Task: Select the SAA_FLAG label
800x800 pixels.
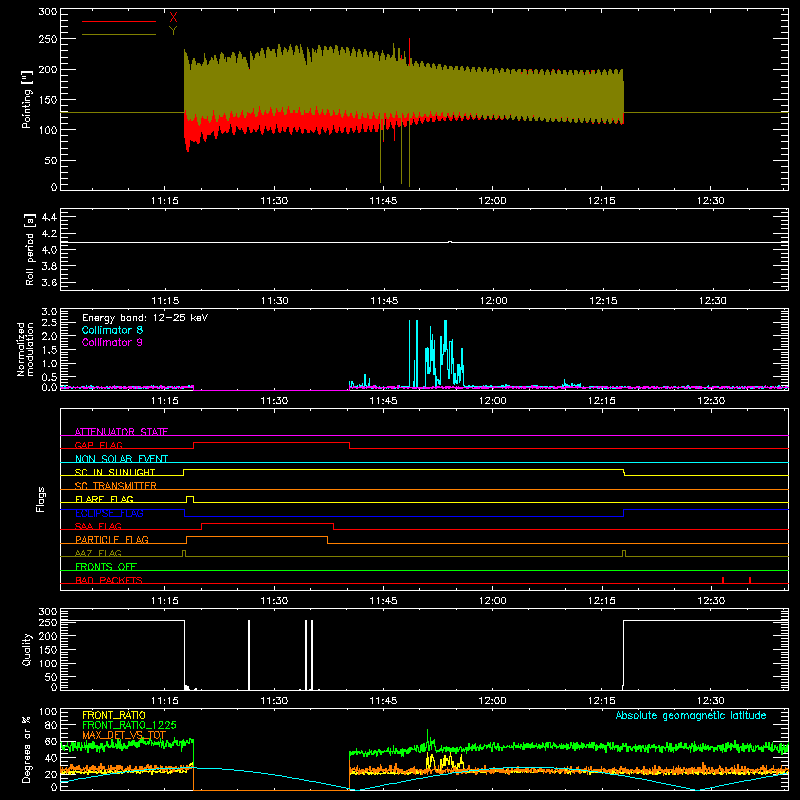Action: click(98, 526)
